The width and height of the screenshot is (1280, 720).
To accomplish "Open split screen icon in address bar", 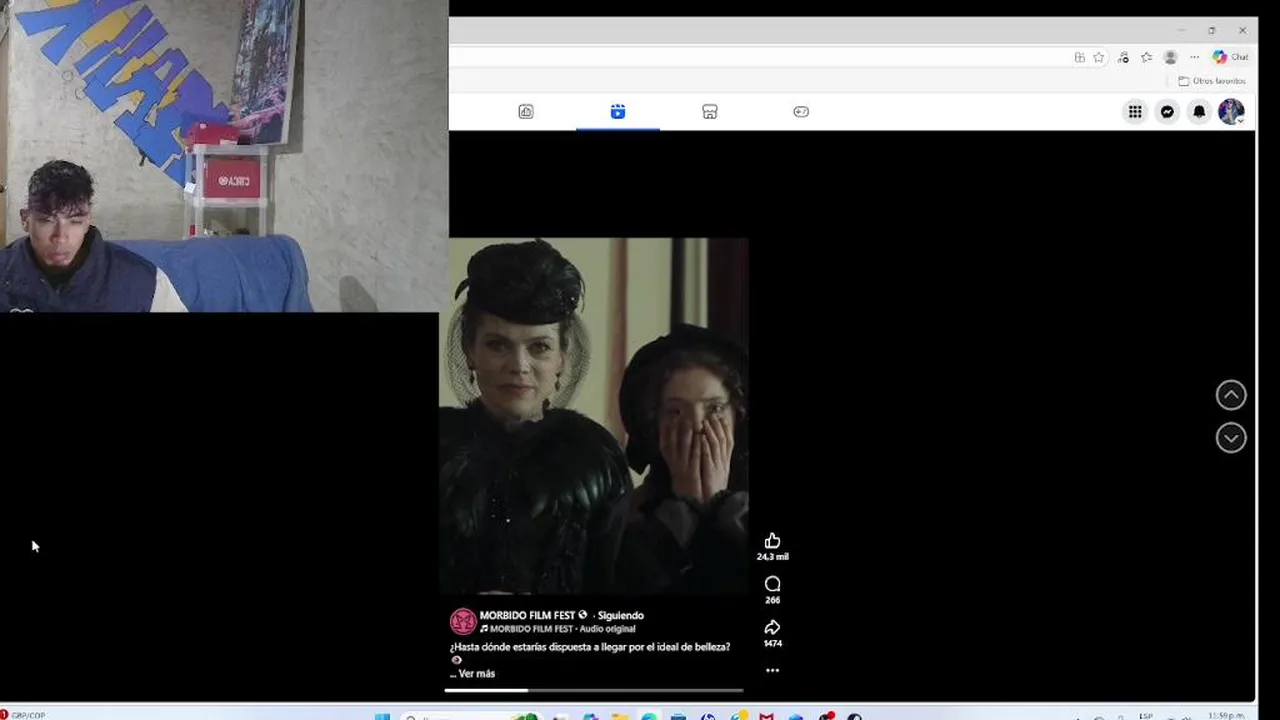I will point(1079,57).
